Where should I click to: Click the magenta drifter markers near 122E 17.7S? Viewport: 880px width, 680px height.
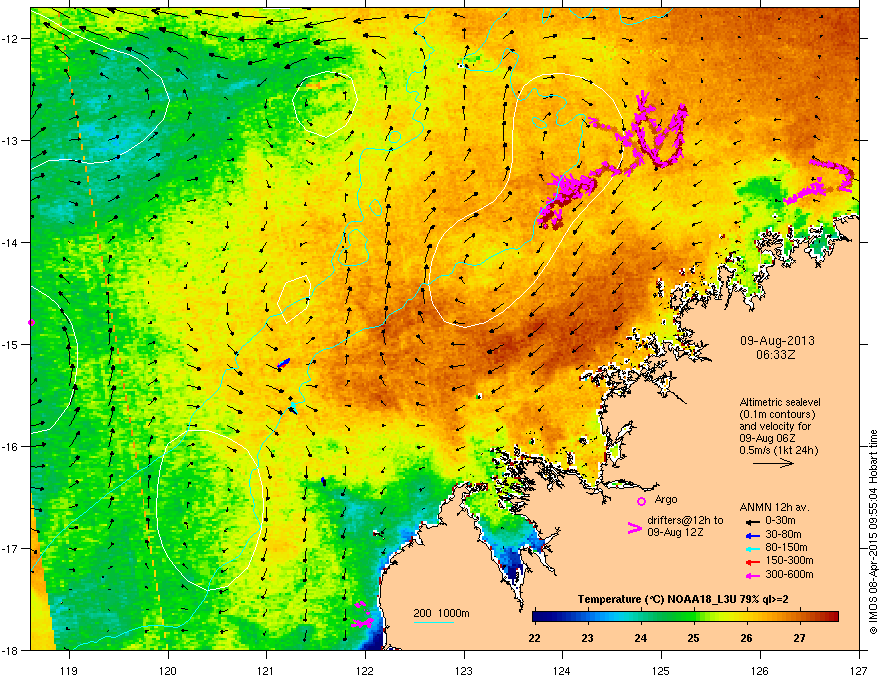pyautogui.click(x=362, y=615)
